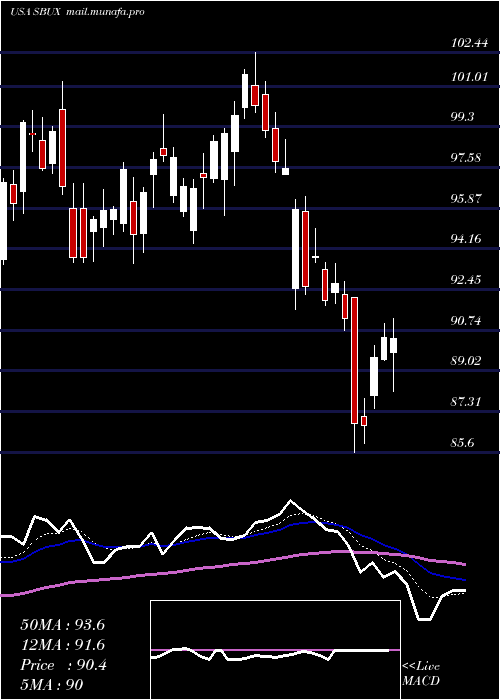The height and width of the screenshot is (700, 500).
Task: Click the mail.munafa.pro label
Action: pos(105,12)
